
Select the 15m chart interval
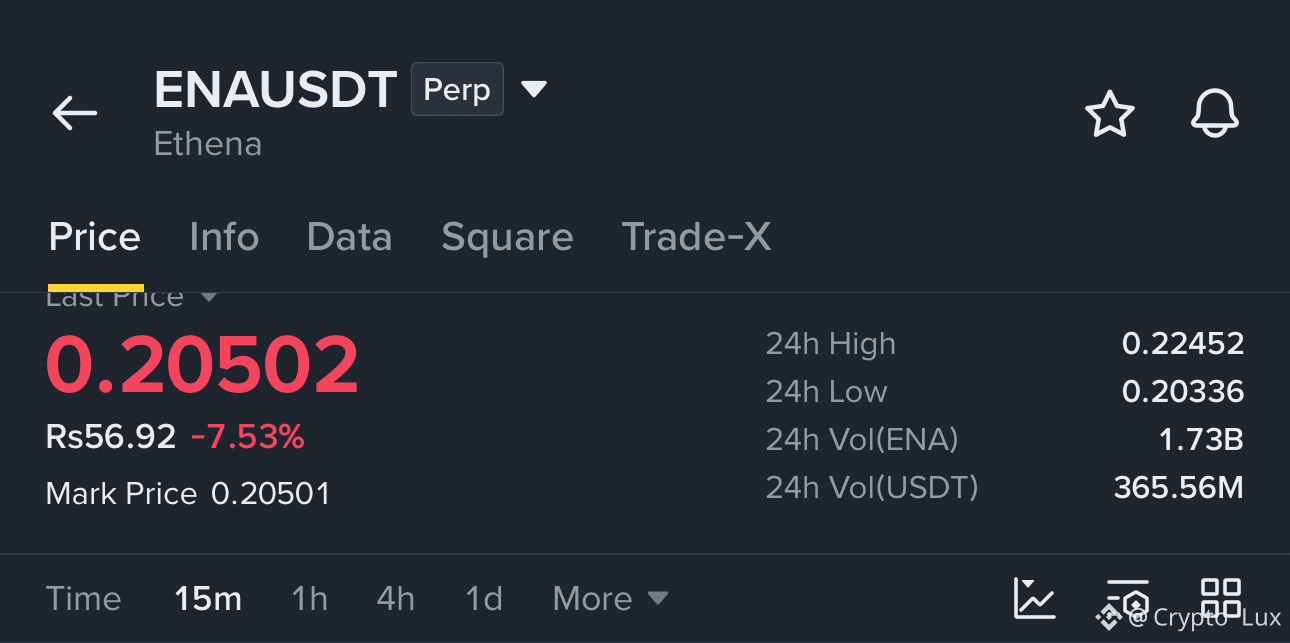(208, 599)
